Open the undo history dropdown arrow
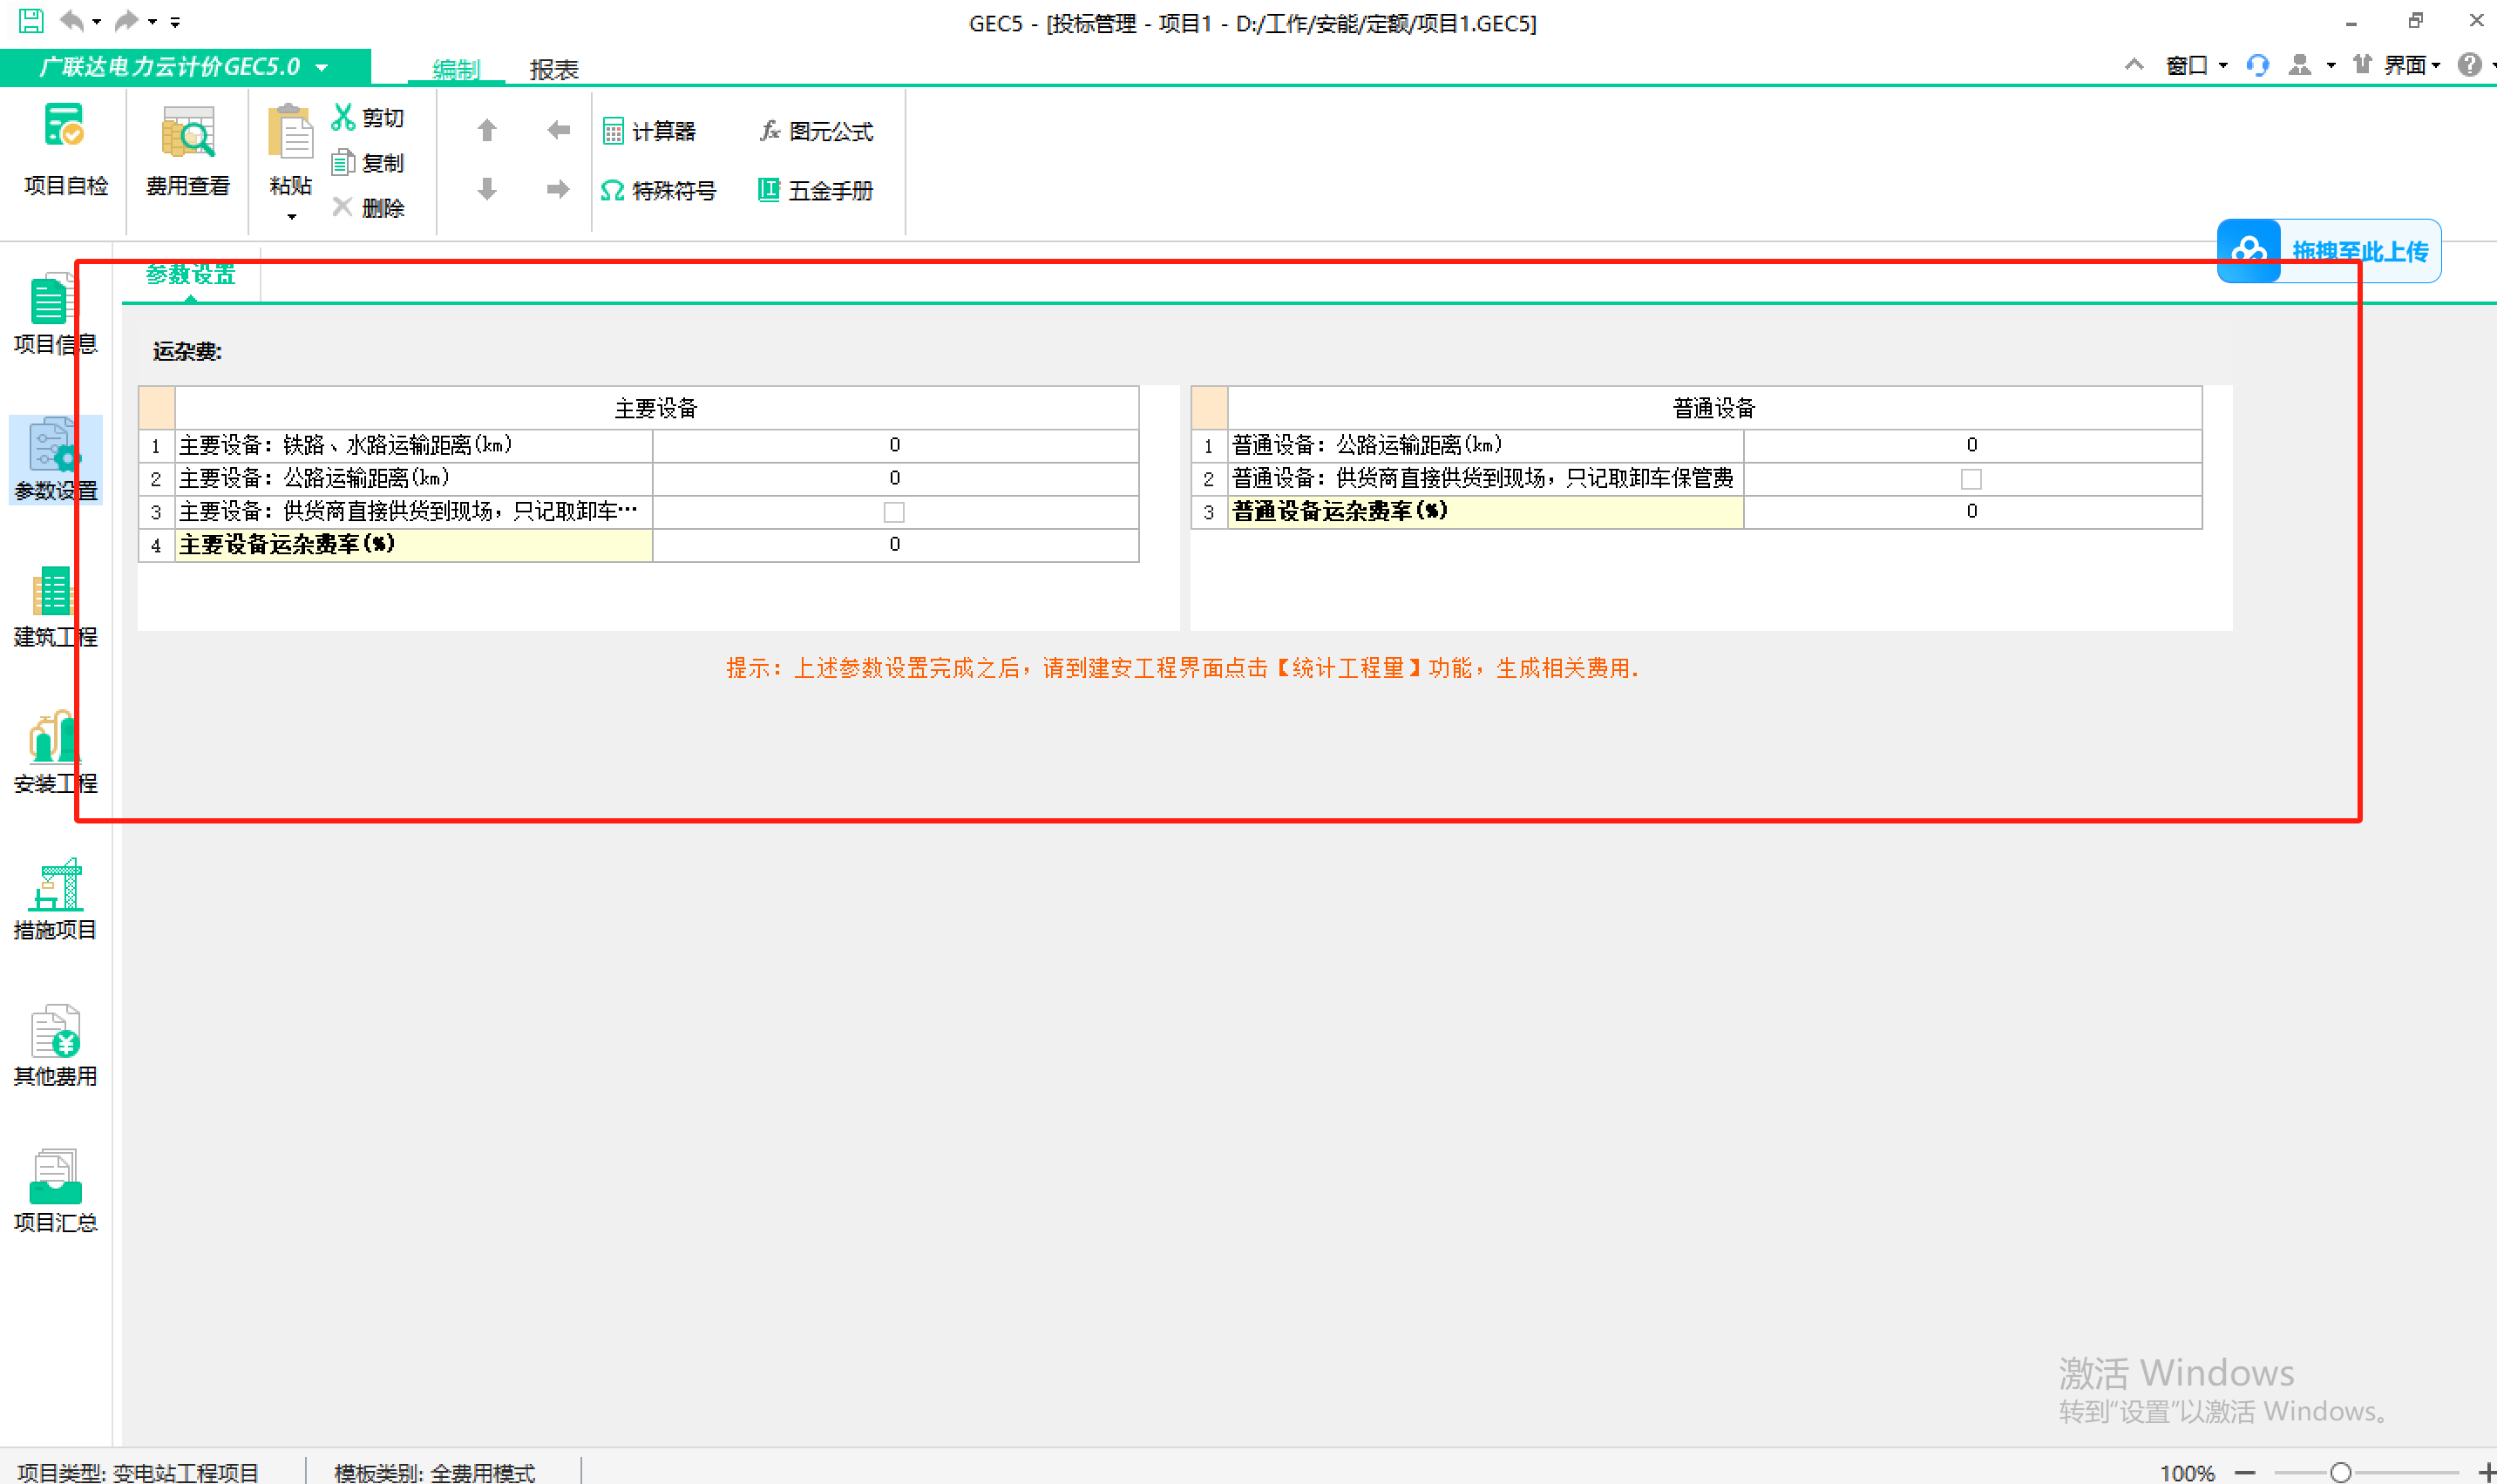 (97, 21)
